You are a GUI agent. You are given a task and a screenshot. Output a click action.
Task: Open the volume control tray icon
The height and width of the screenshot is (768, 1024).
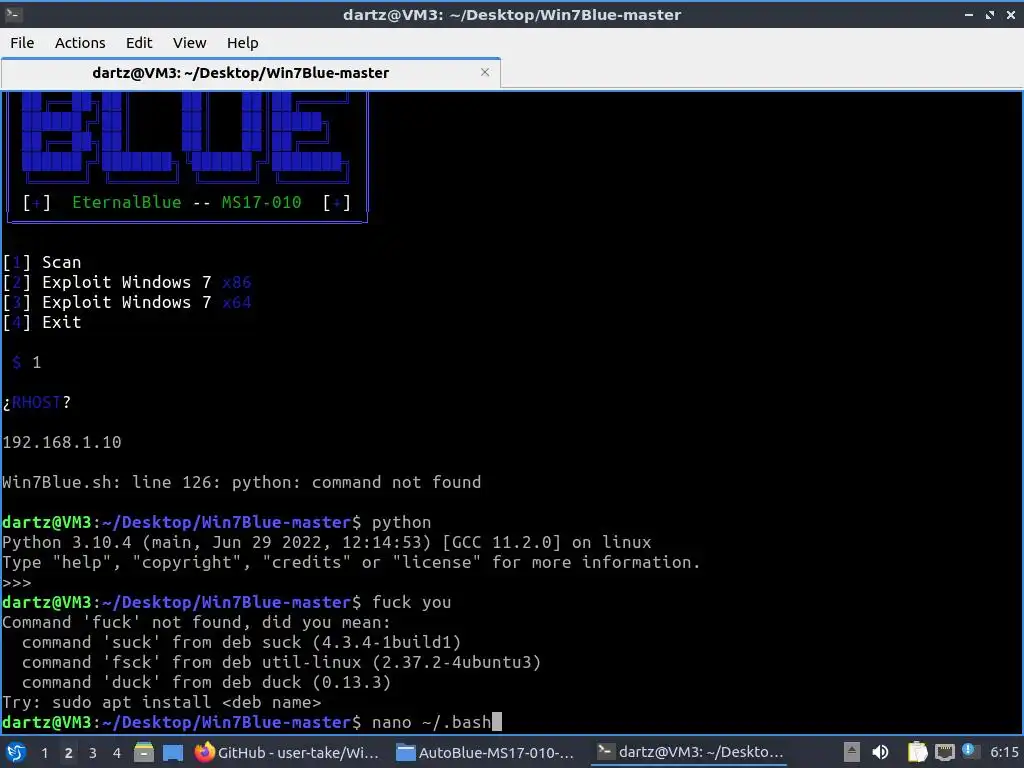point(880,752)
